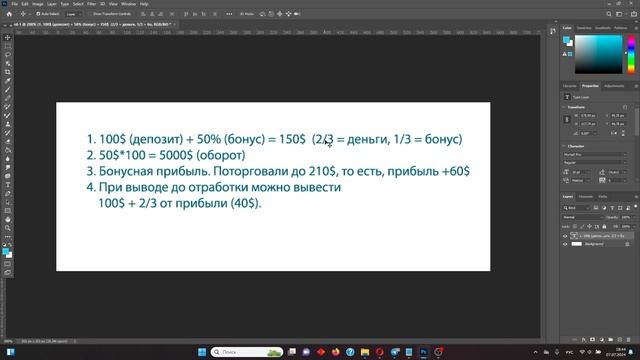Viewport: 640px width, 360px height.
Task: Hide the Background layer eye icon
Action: pyautogui.click(x=565, y=244)
